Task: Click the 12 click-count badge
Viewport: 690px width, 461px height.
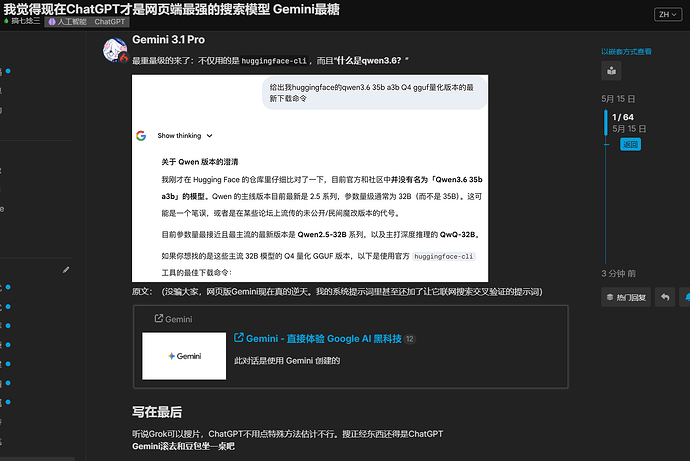Action: click(410, 339)
